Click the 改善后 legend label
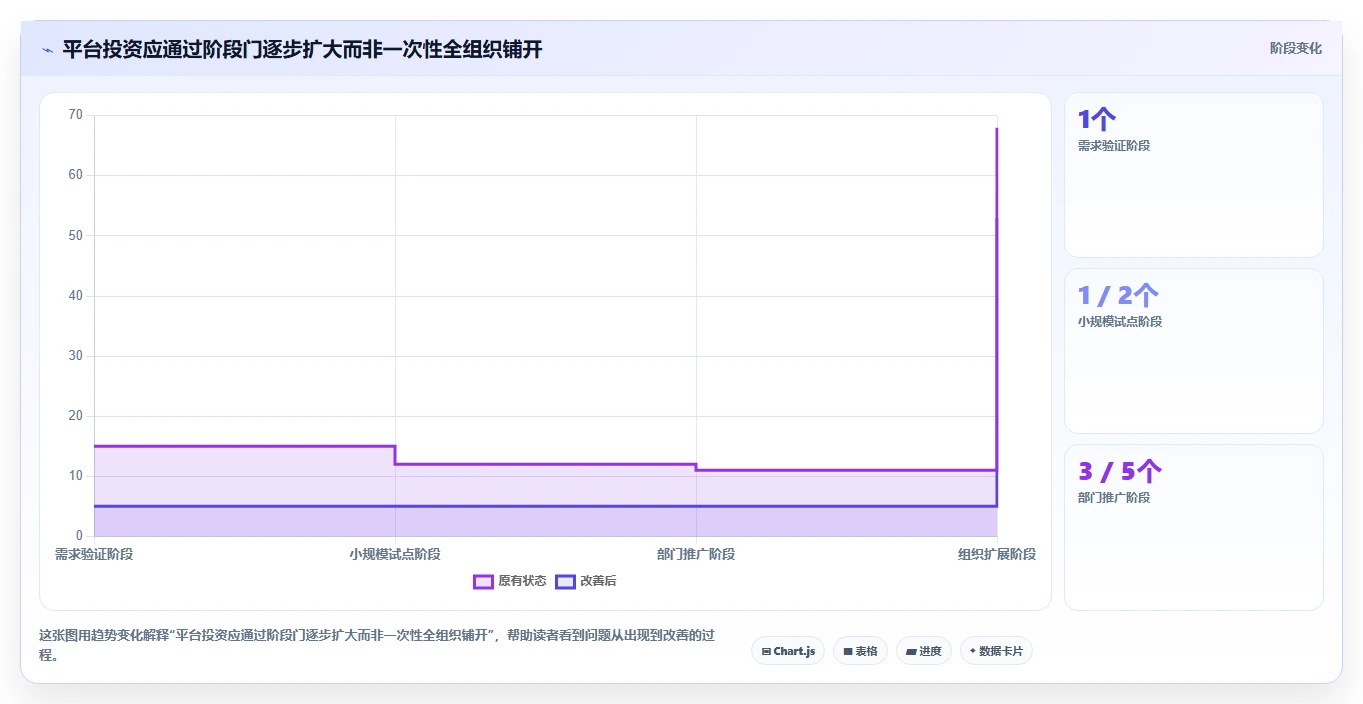 point(598,581)
